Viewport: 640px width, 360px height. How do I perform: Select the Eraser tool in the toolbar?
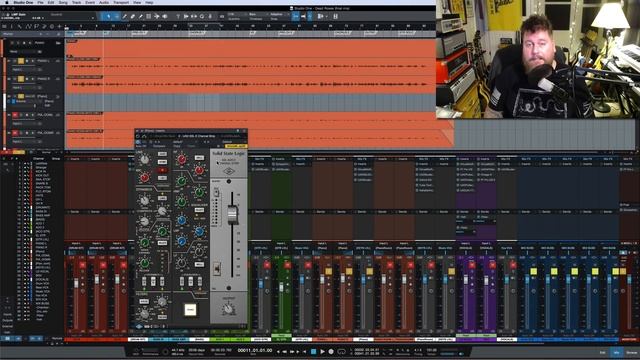[133, 16]
